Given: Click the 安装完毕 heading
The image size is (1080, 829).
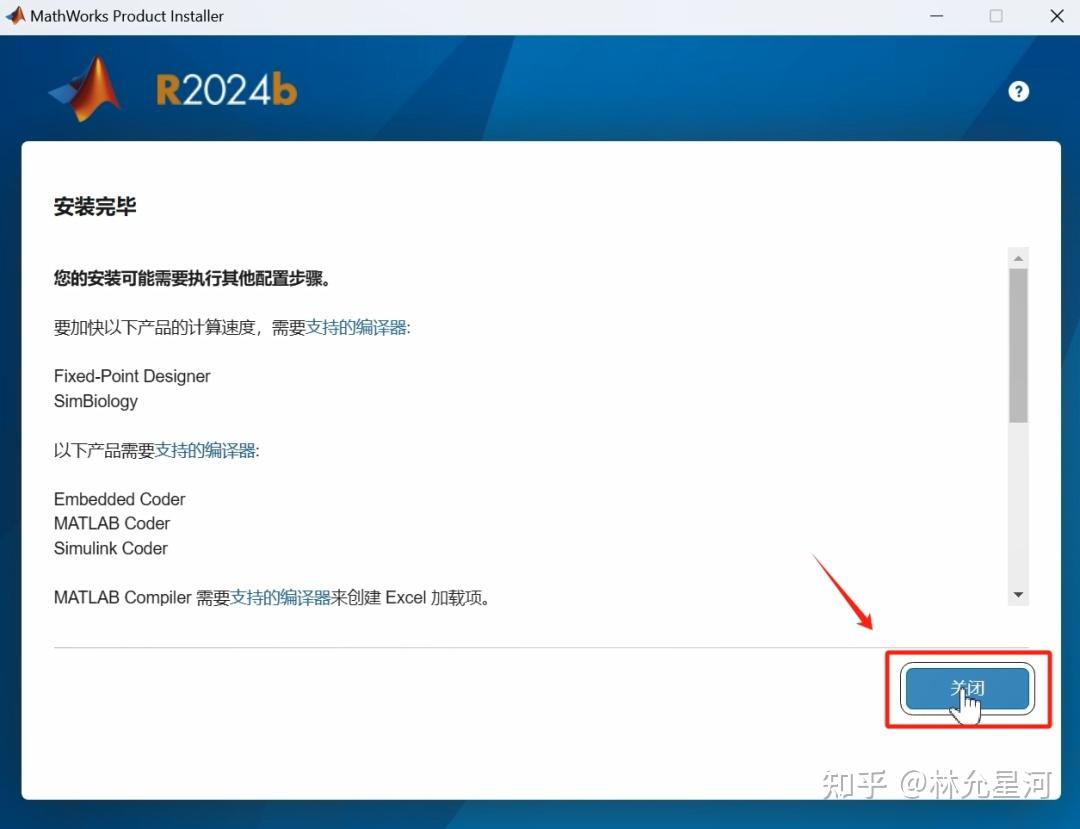Looking at the screenshot, I should click(x=95, y=207).
